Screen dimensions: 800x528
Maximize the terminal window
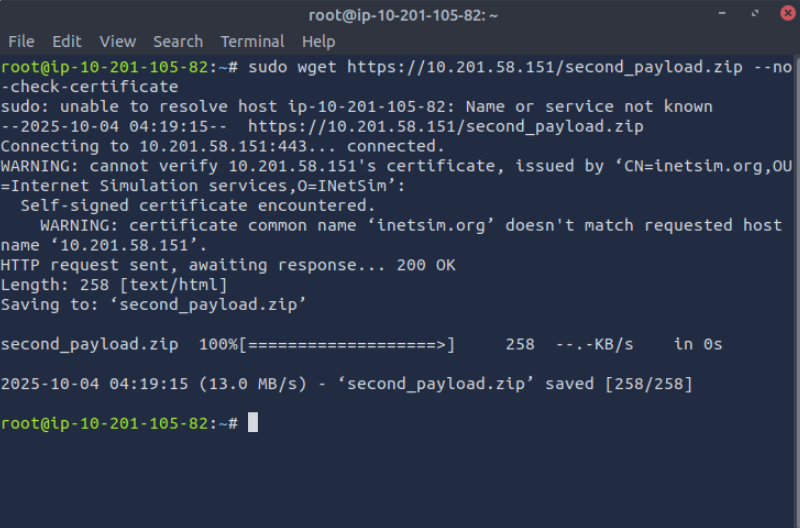pos(749,15)
